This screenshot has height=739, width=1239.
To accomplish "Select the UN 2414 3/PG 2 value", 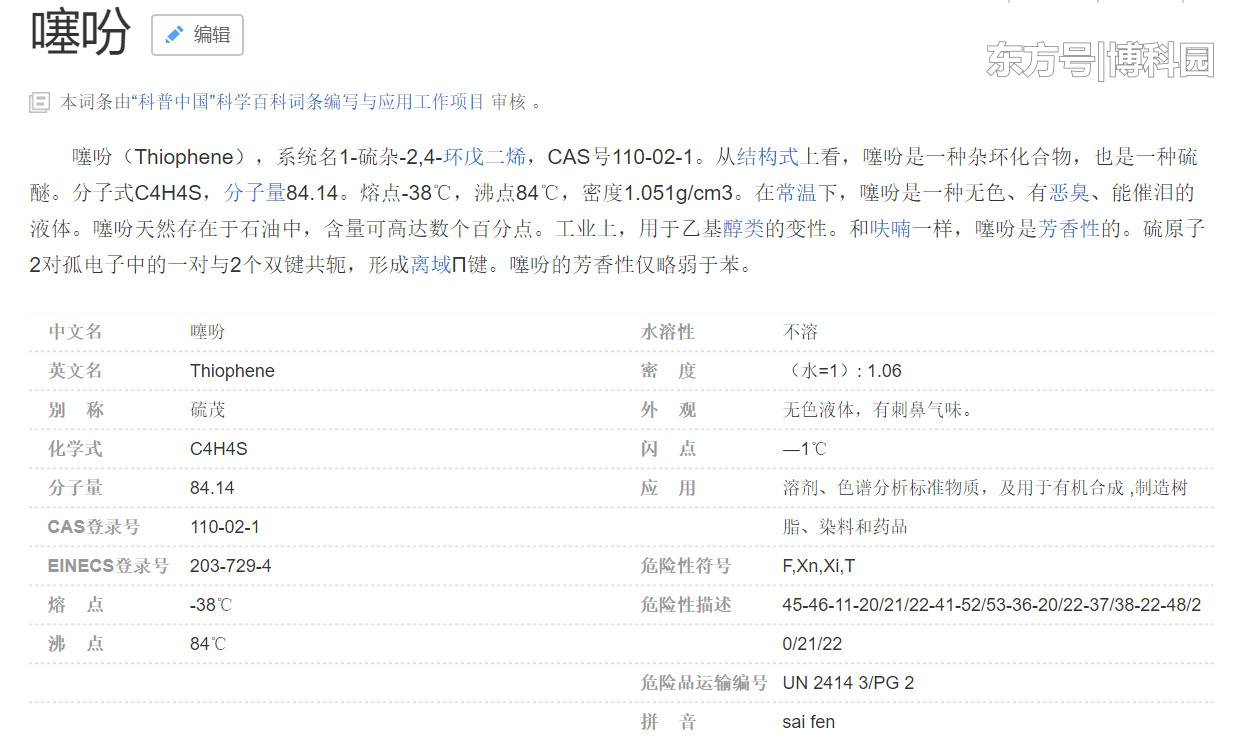I will [848, 683].
